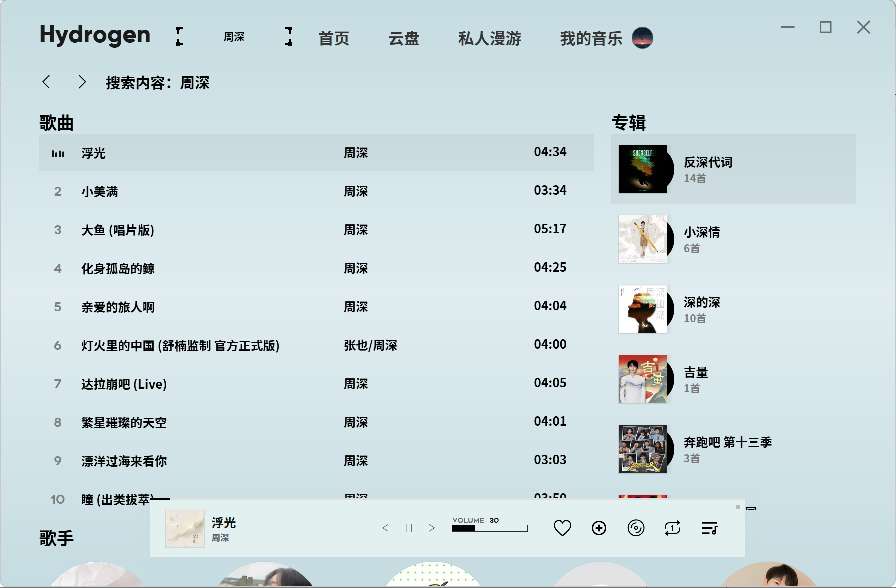Click the song title 浮光 in player bar
The width and height of the screenshot is (896, 588).
223,522
